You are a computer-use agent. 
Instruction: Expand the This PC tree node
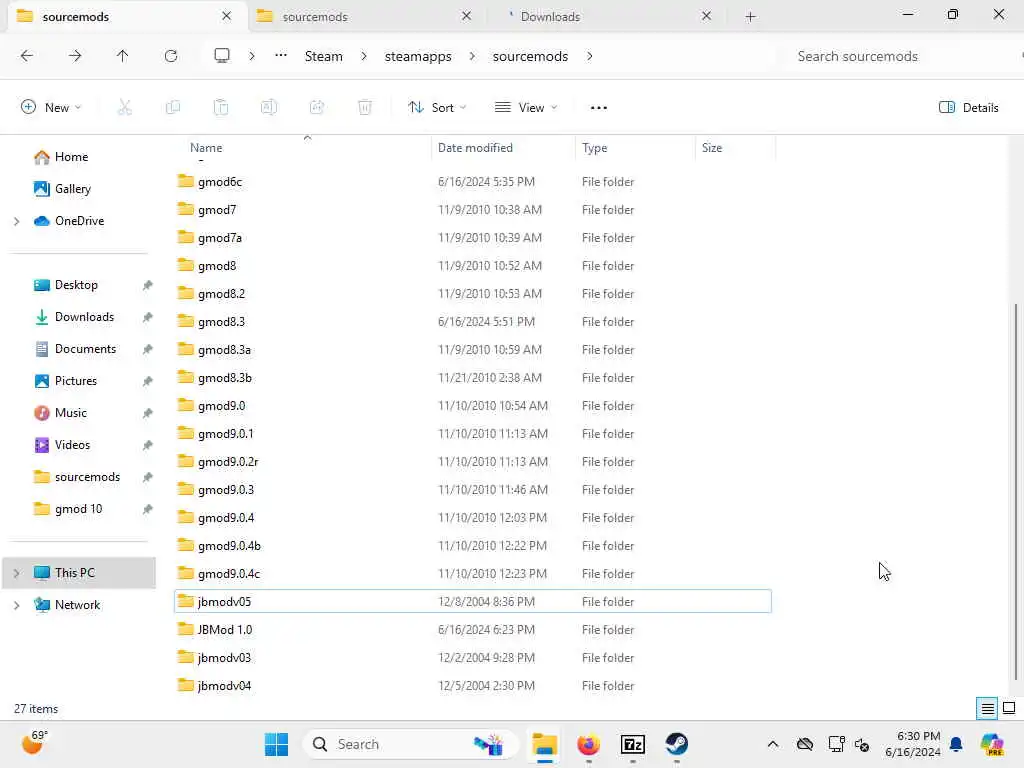(16, 573)
